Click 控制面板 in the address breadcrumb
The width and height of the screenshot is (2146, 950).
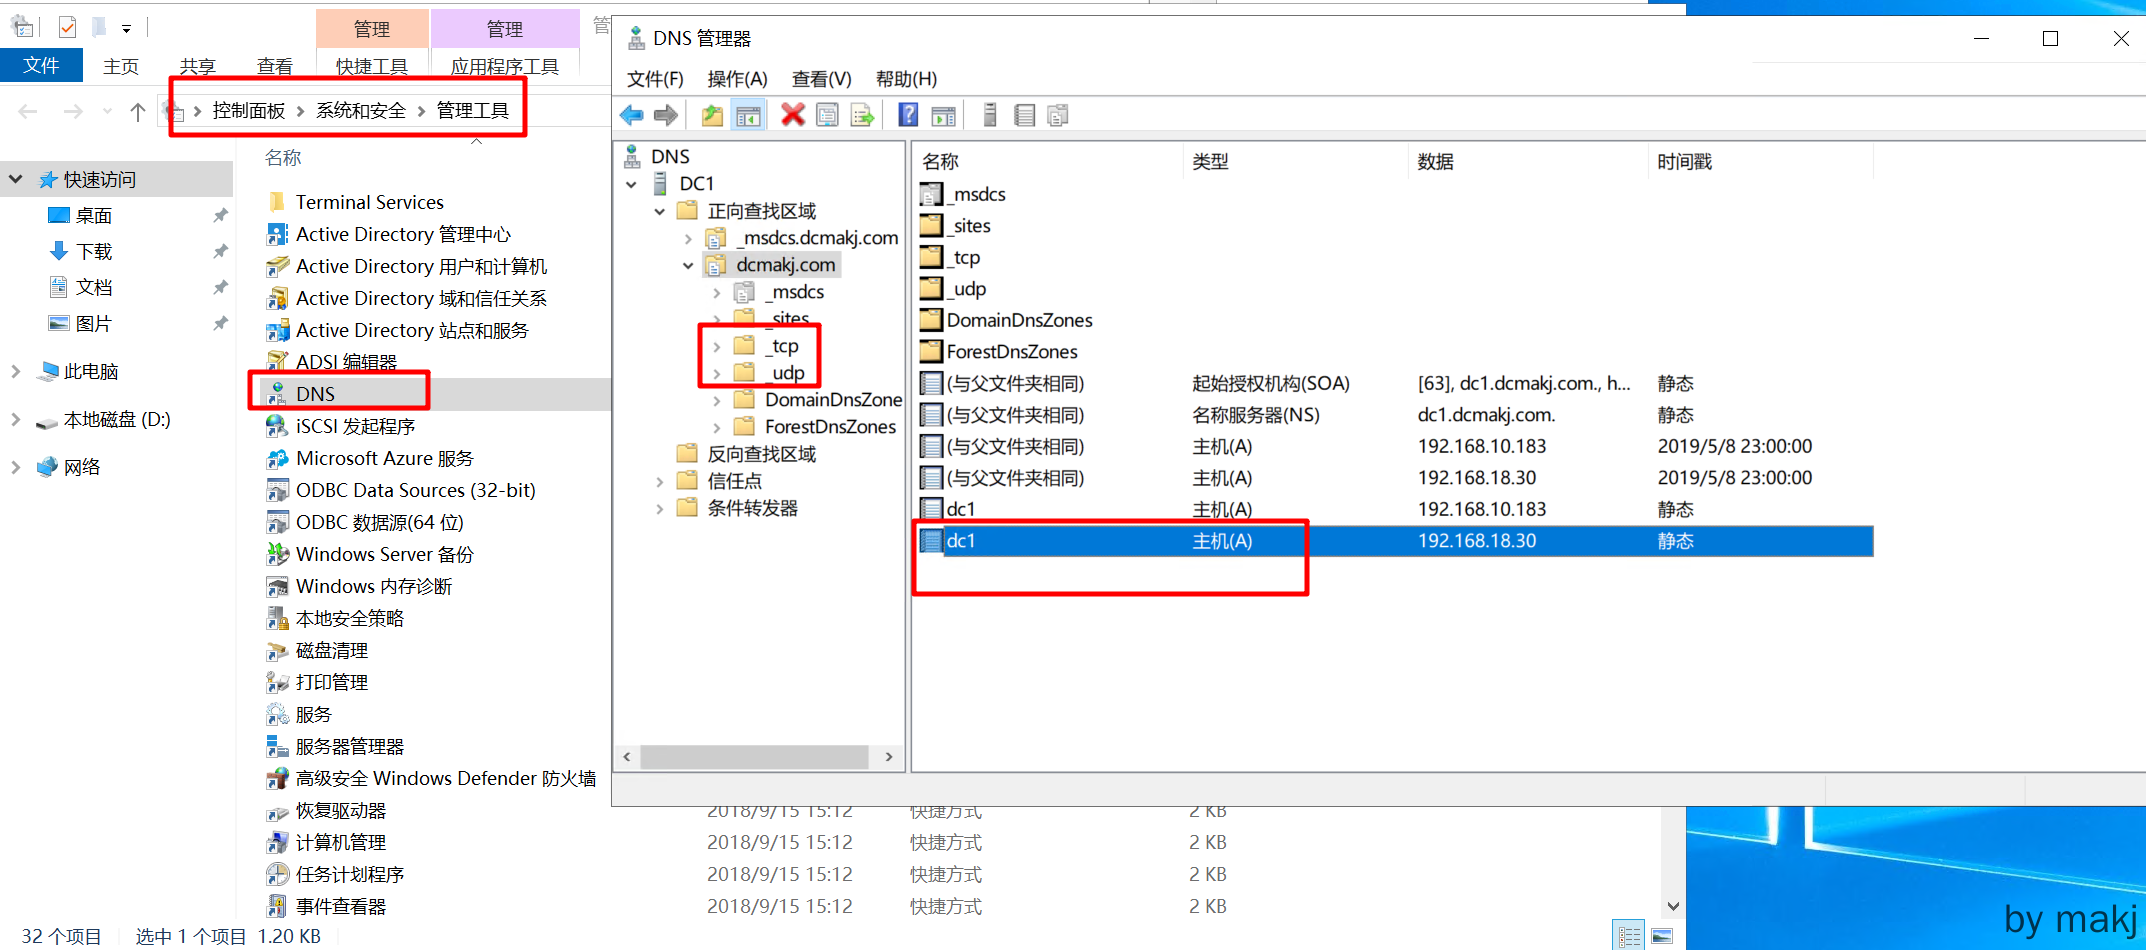249,111
